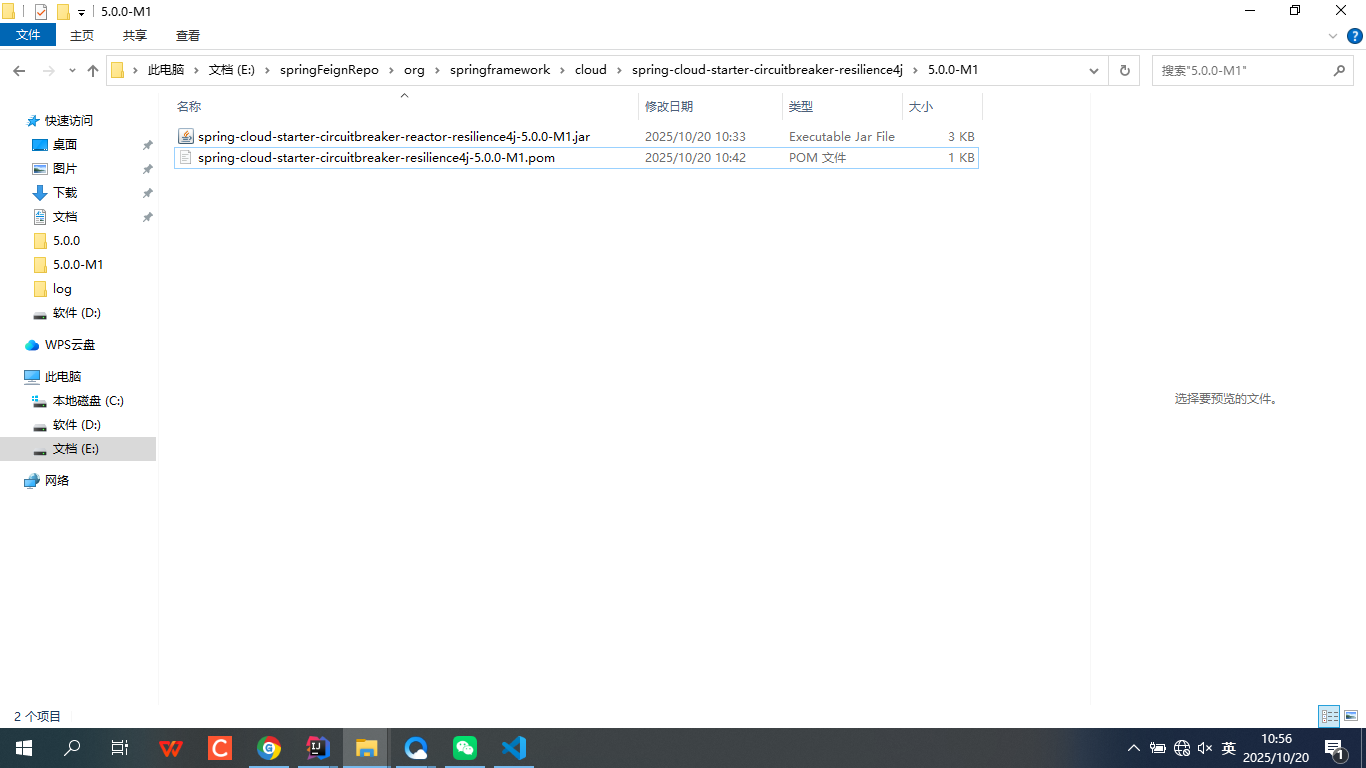This screenshot has width=1366, height=768.
Task: Open 图片 in quick access
Action: pos(65,168)
